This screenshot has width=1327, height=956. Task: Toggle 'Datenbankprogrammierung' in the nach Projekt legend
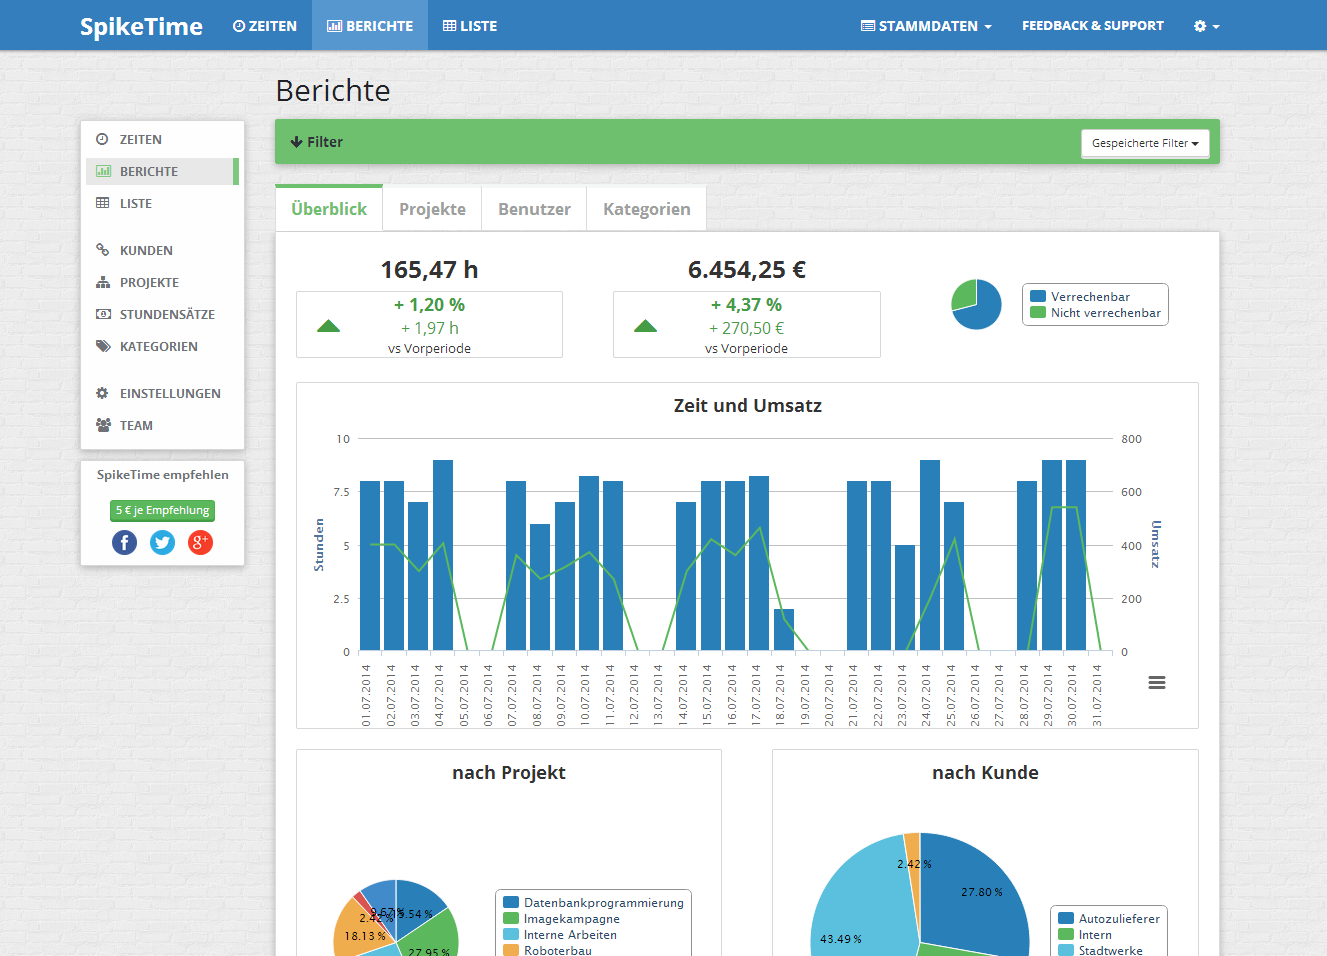[x=594, y=903]
